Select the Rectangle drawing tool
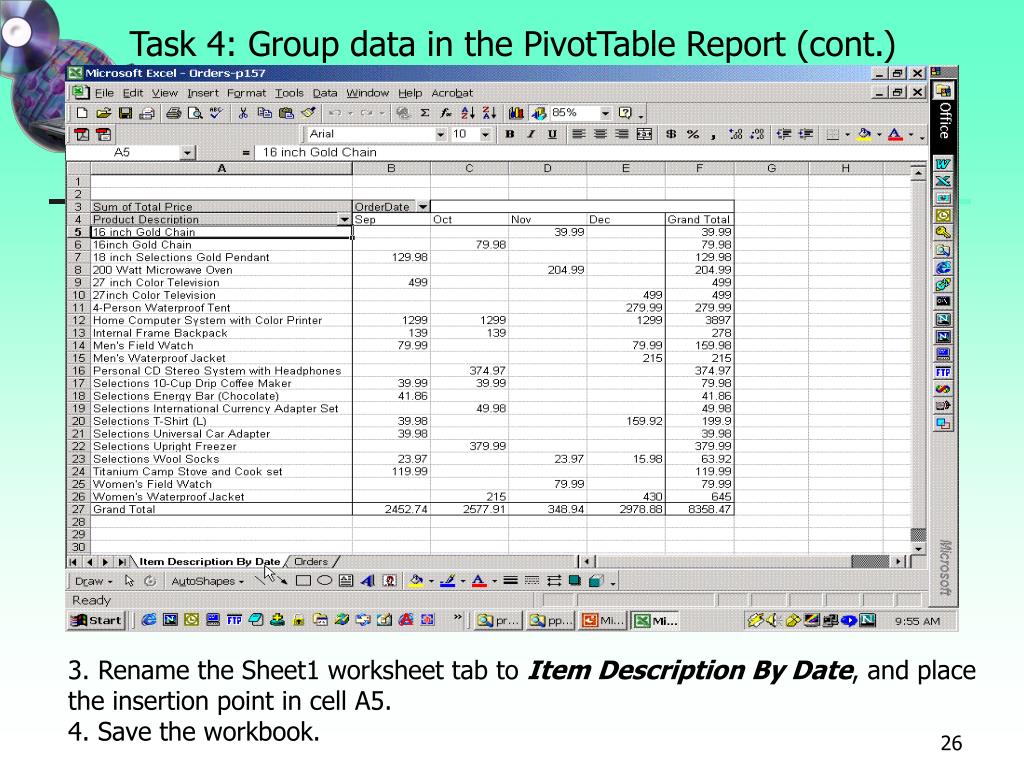The width and height of the screenshot is (1024, 768). tap(303, 581)
